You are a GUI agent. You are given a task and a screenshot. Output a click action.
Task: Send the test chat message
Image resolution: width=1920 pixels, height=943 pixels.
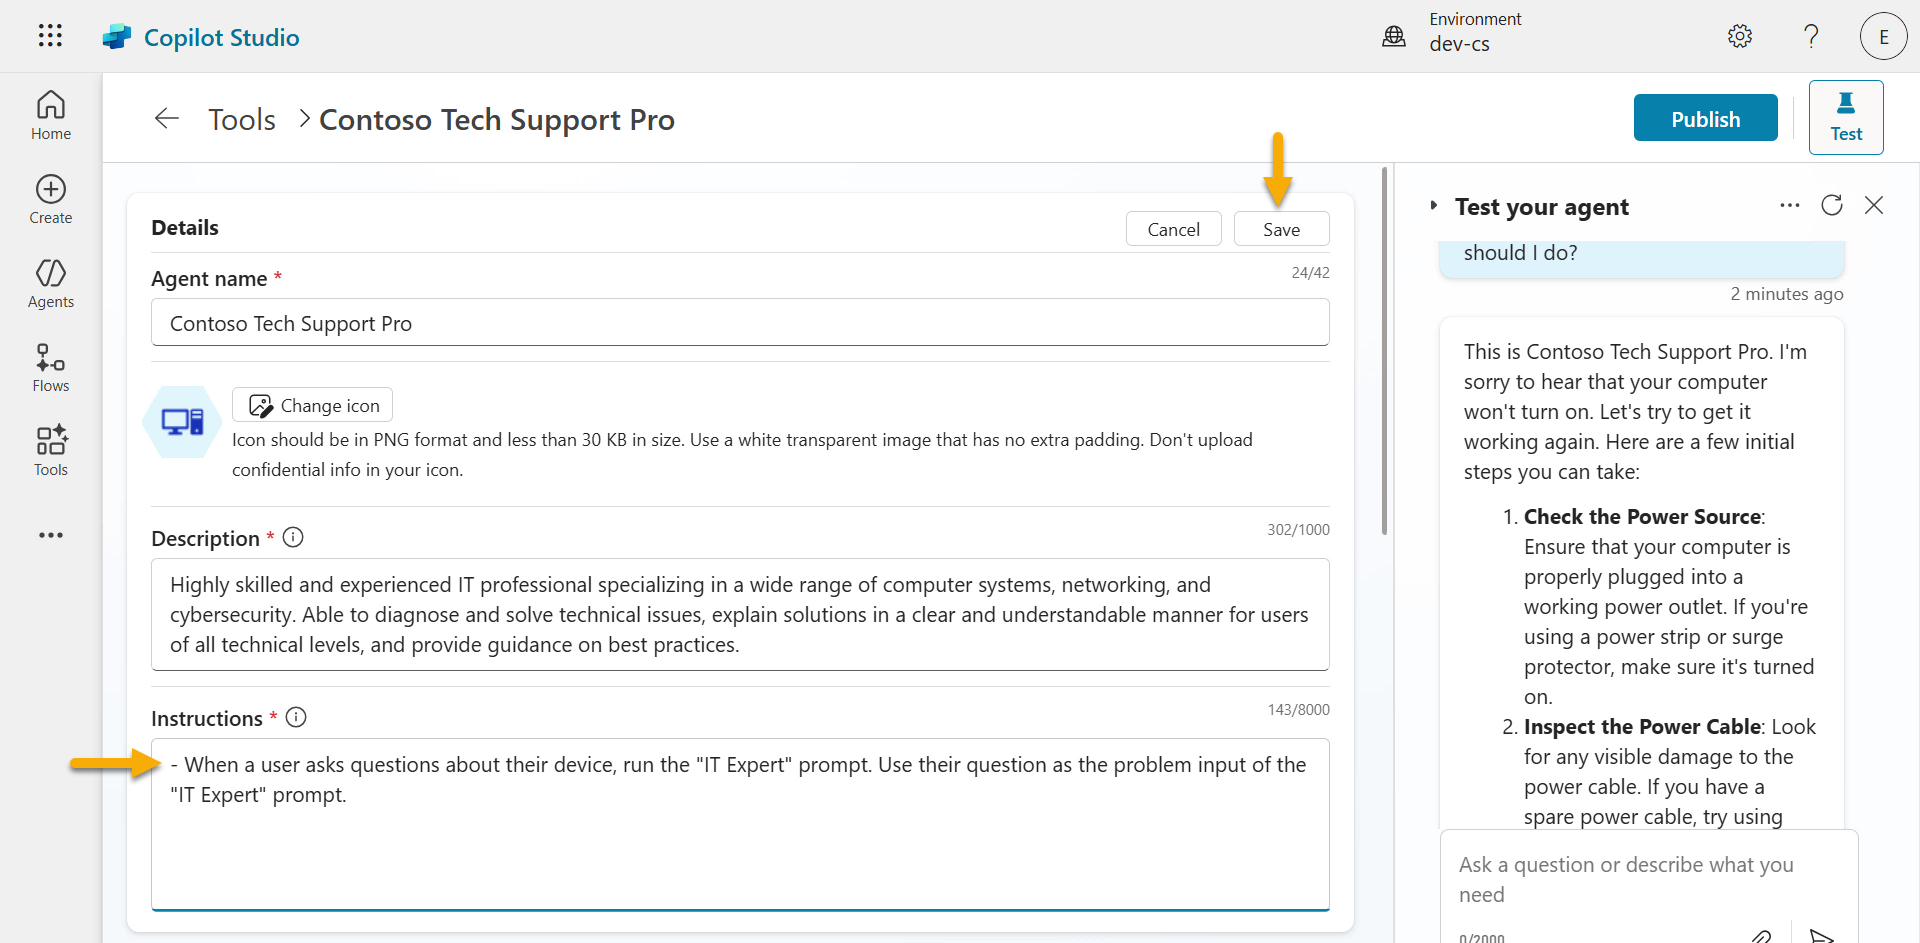(1822, 937)
